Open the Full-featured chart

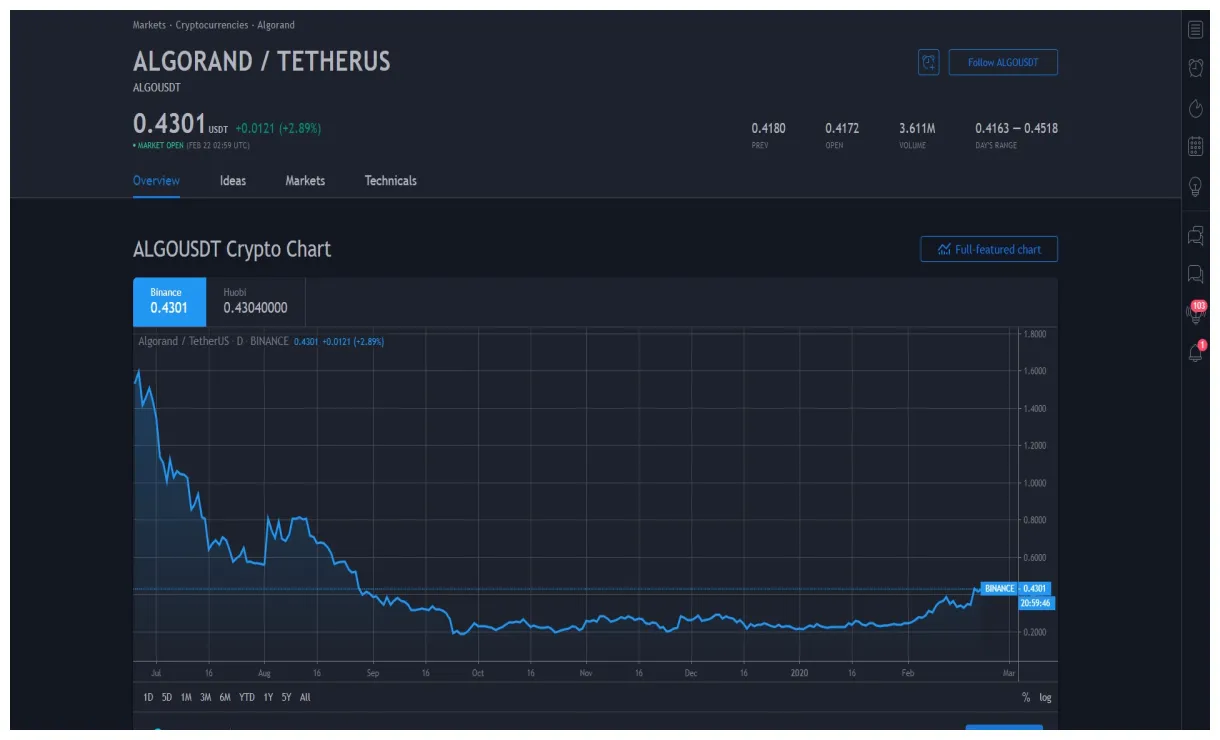[988, 249]
